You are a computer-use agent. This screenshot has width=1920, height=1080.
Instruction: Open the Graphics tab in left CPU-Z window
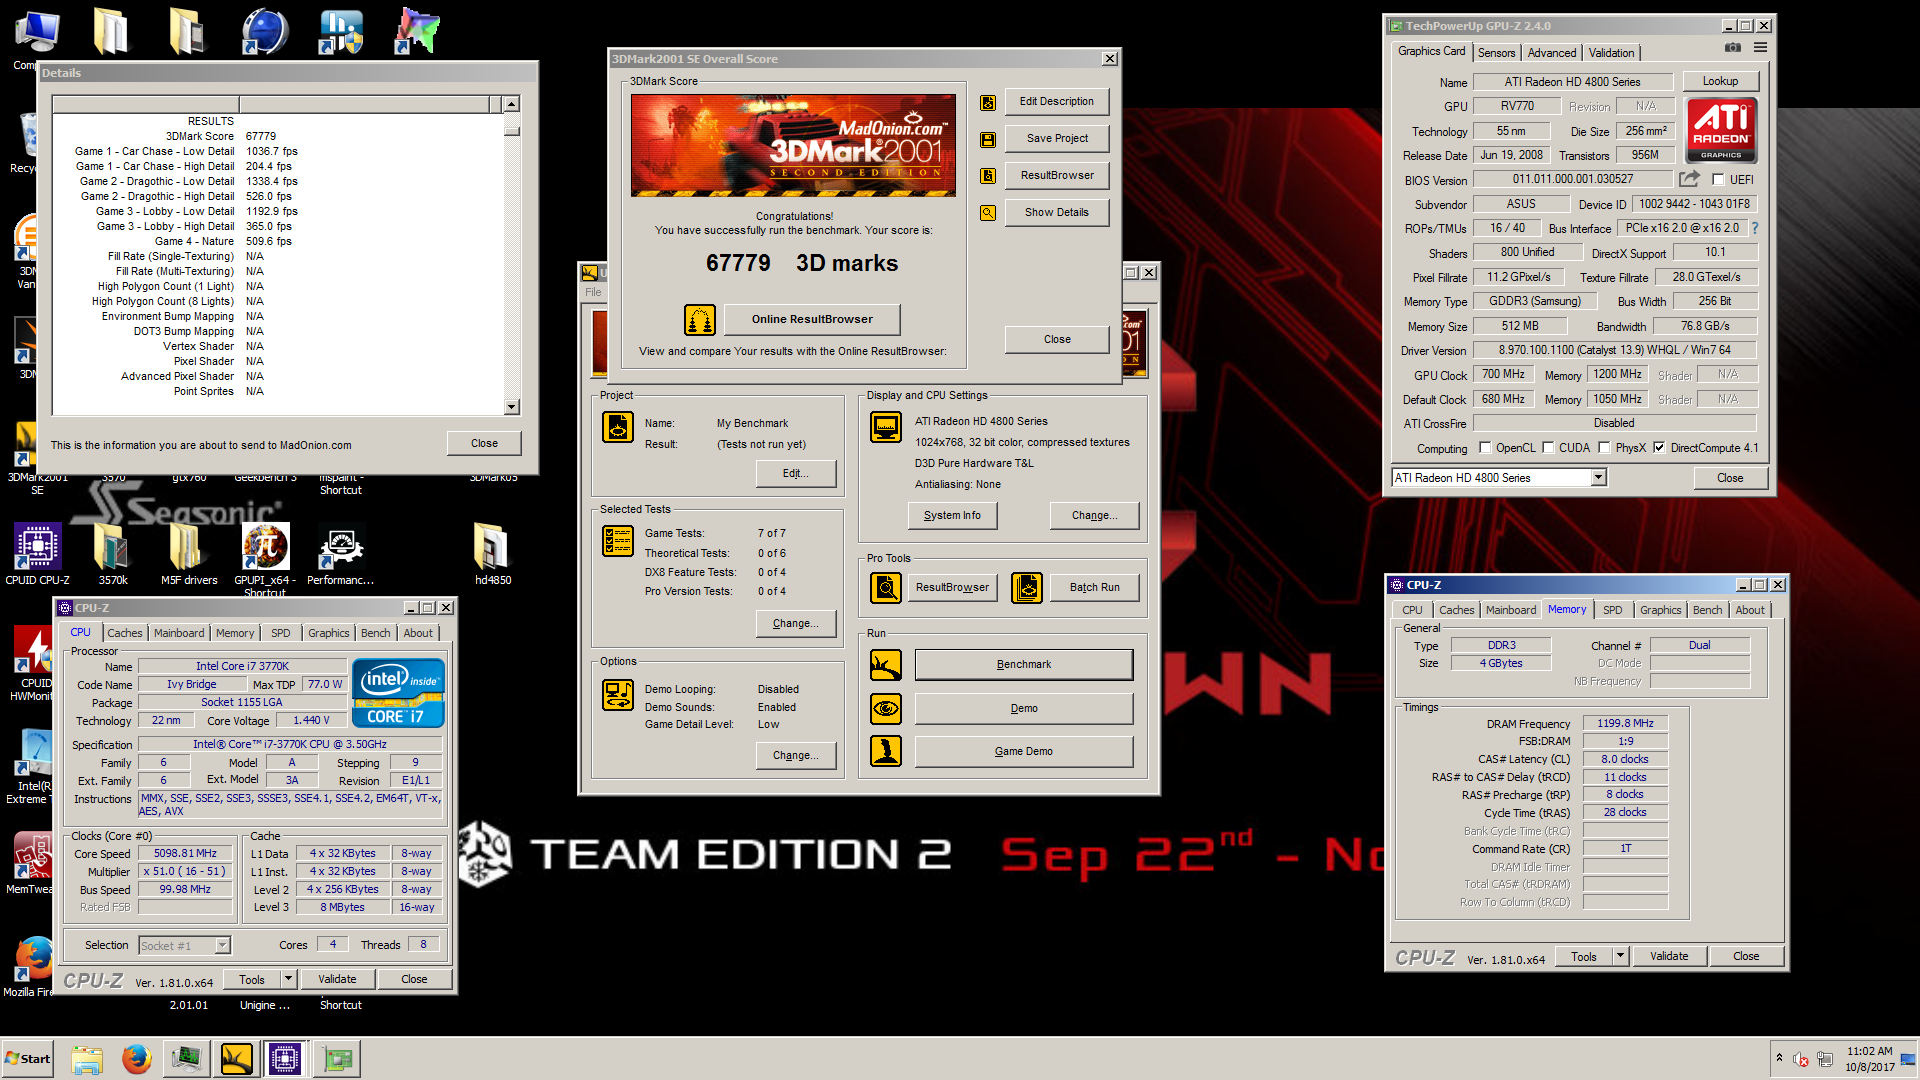coord(328,633)
